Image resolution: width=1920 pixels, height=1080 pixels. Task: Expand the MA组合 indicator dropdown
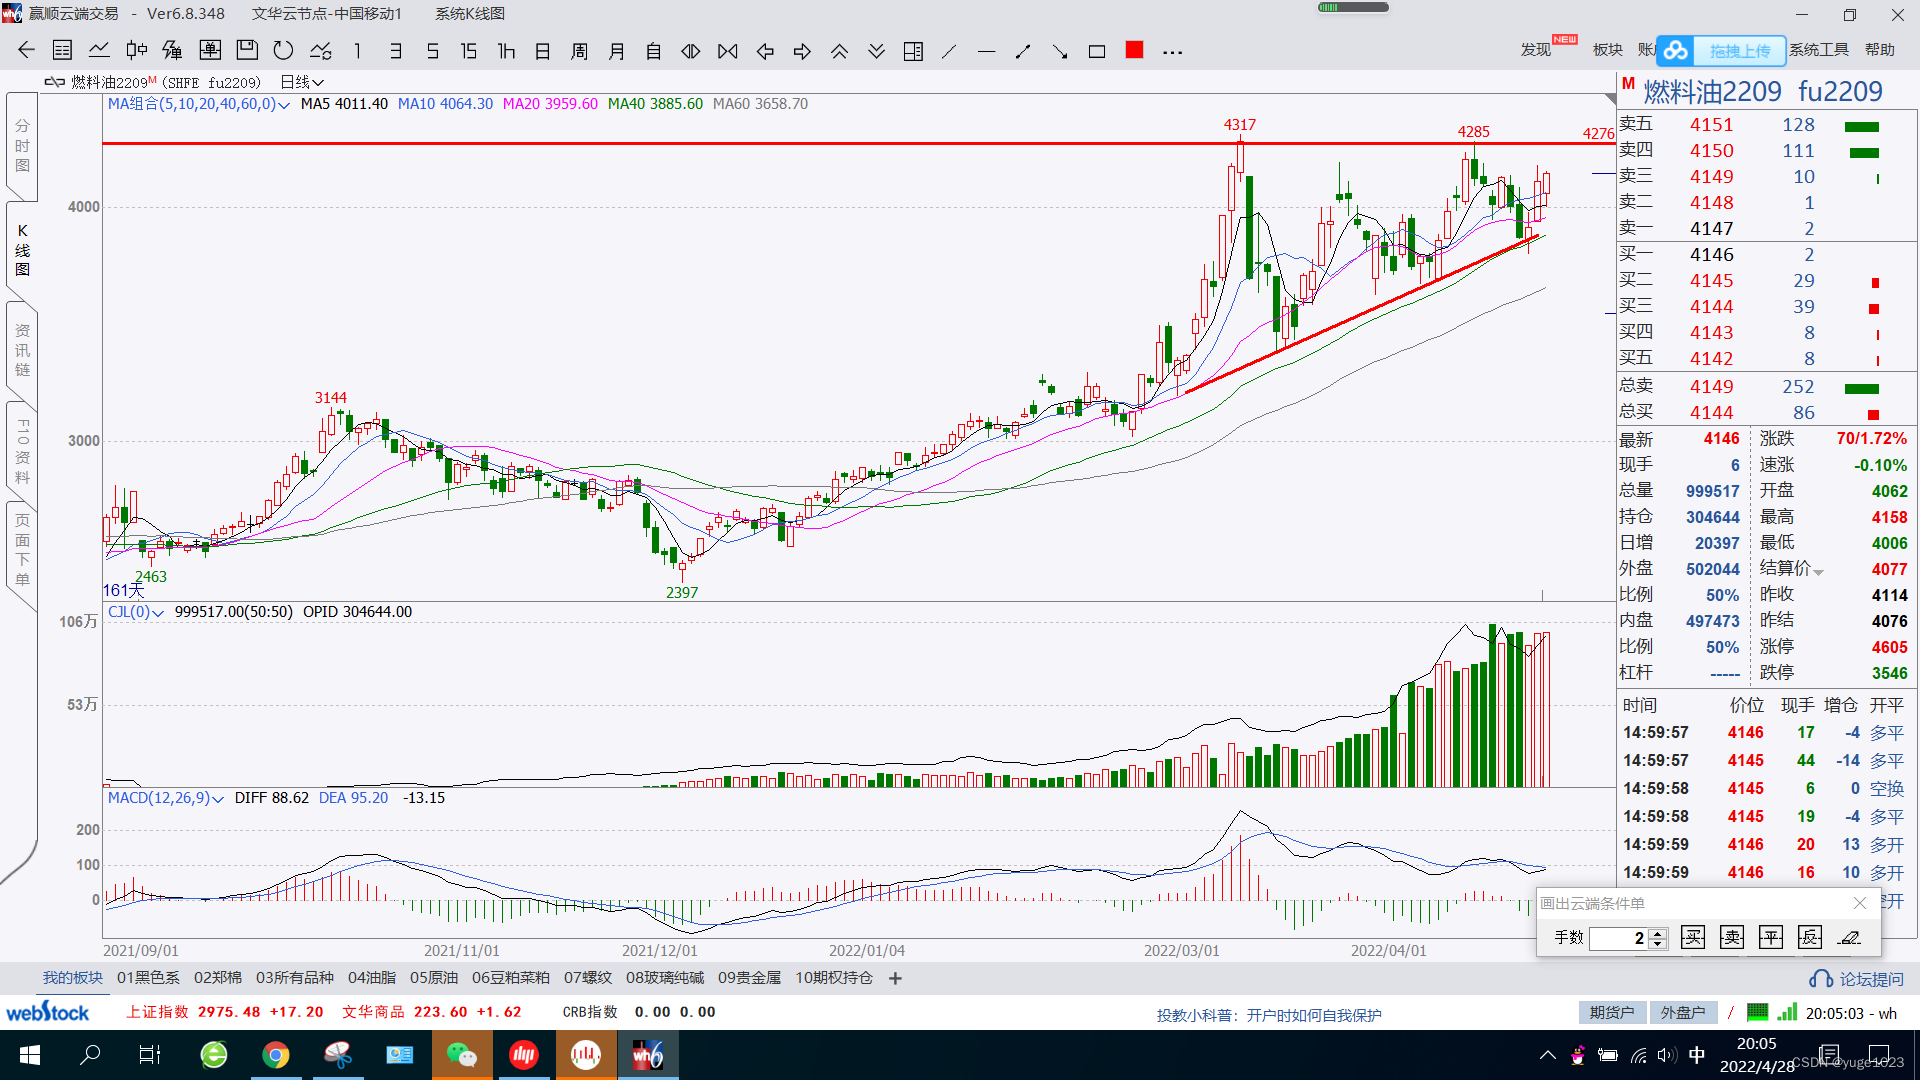(284, 105)
